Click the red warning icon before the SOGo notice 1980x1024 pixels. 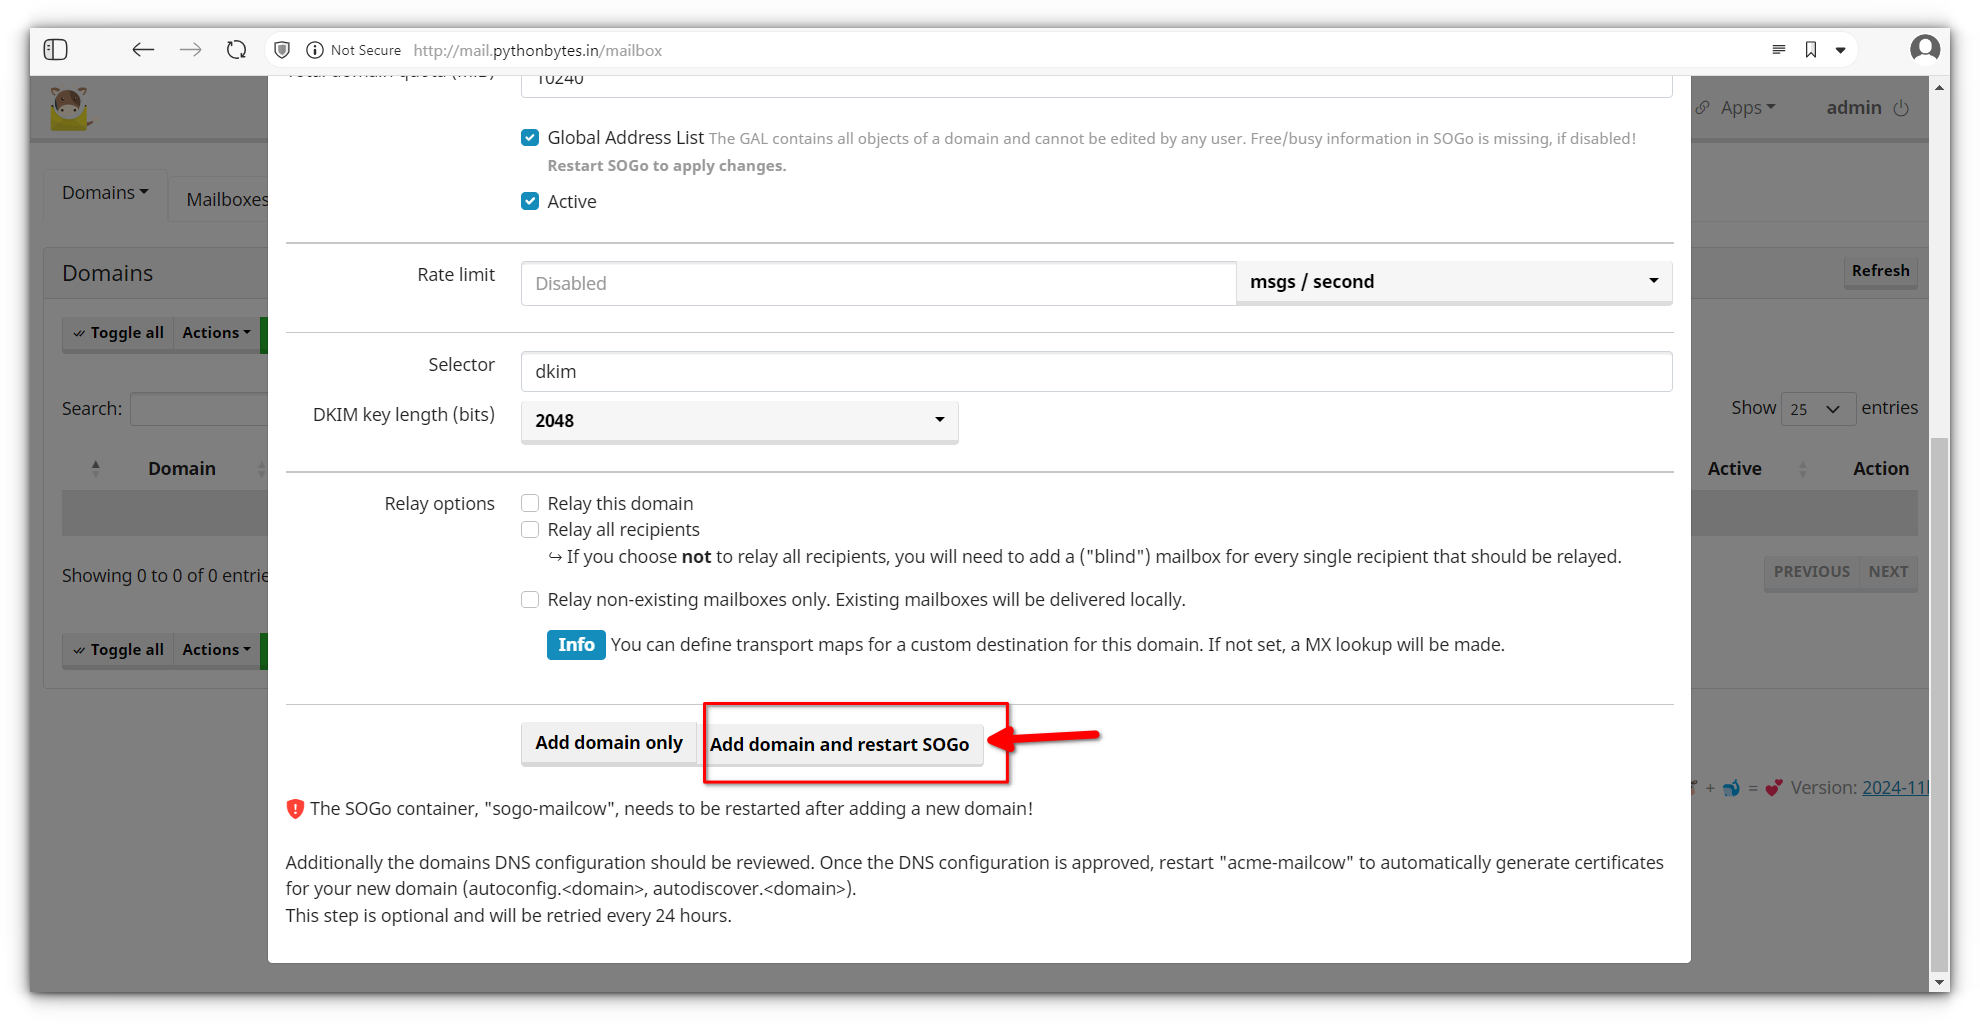point(295,808)
